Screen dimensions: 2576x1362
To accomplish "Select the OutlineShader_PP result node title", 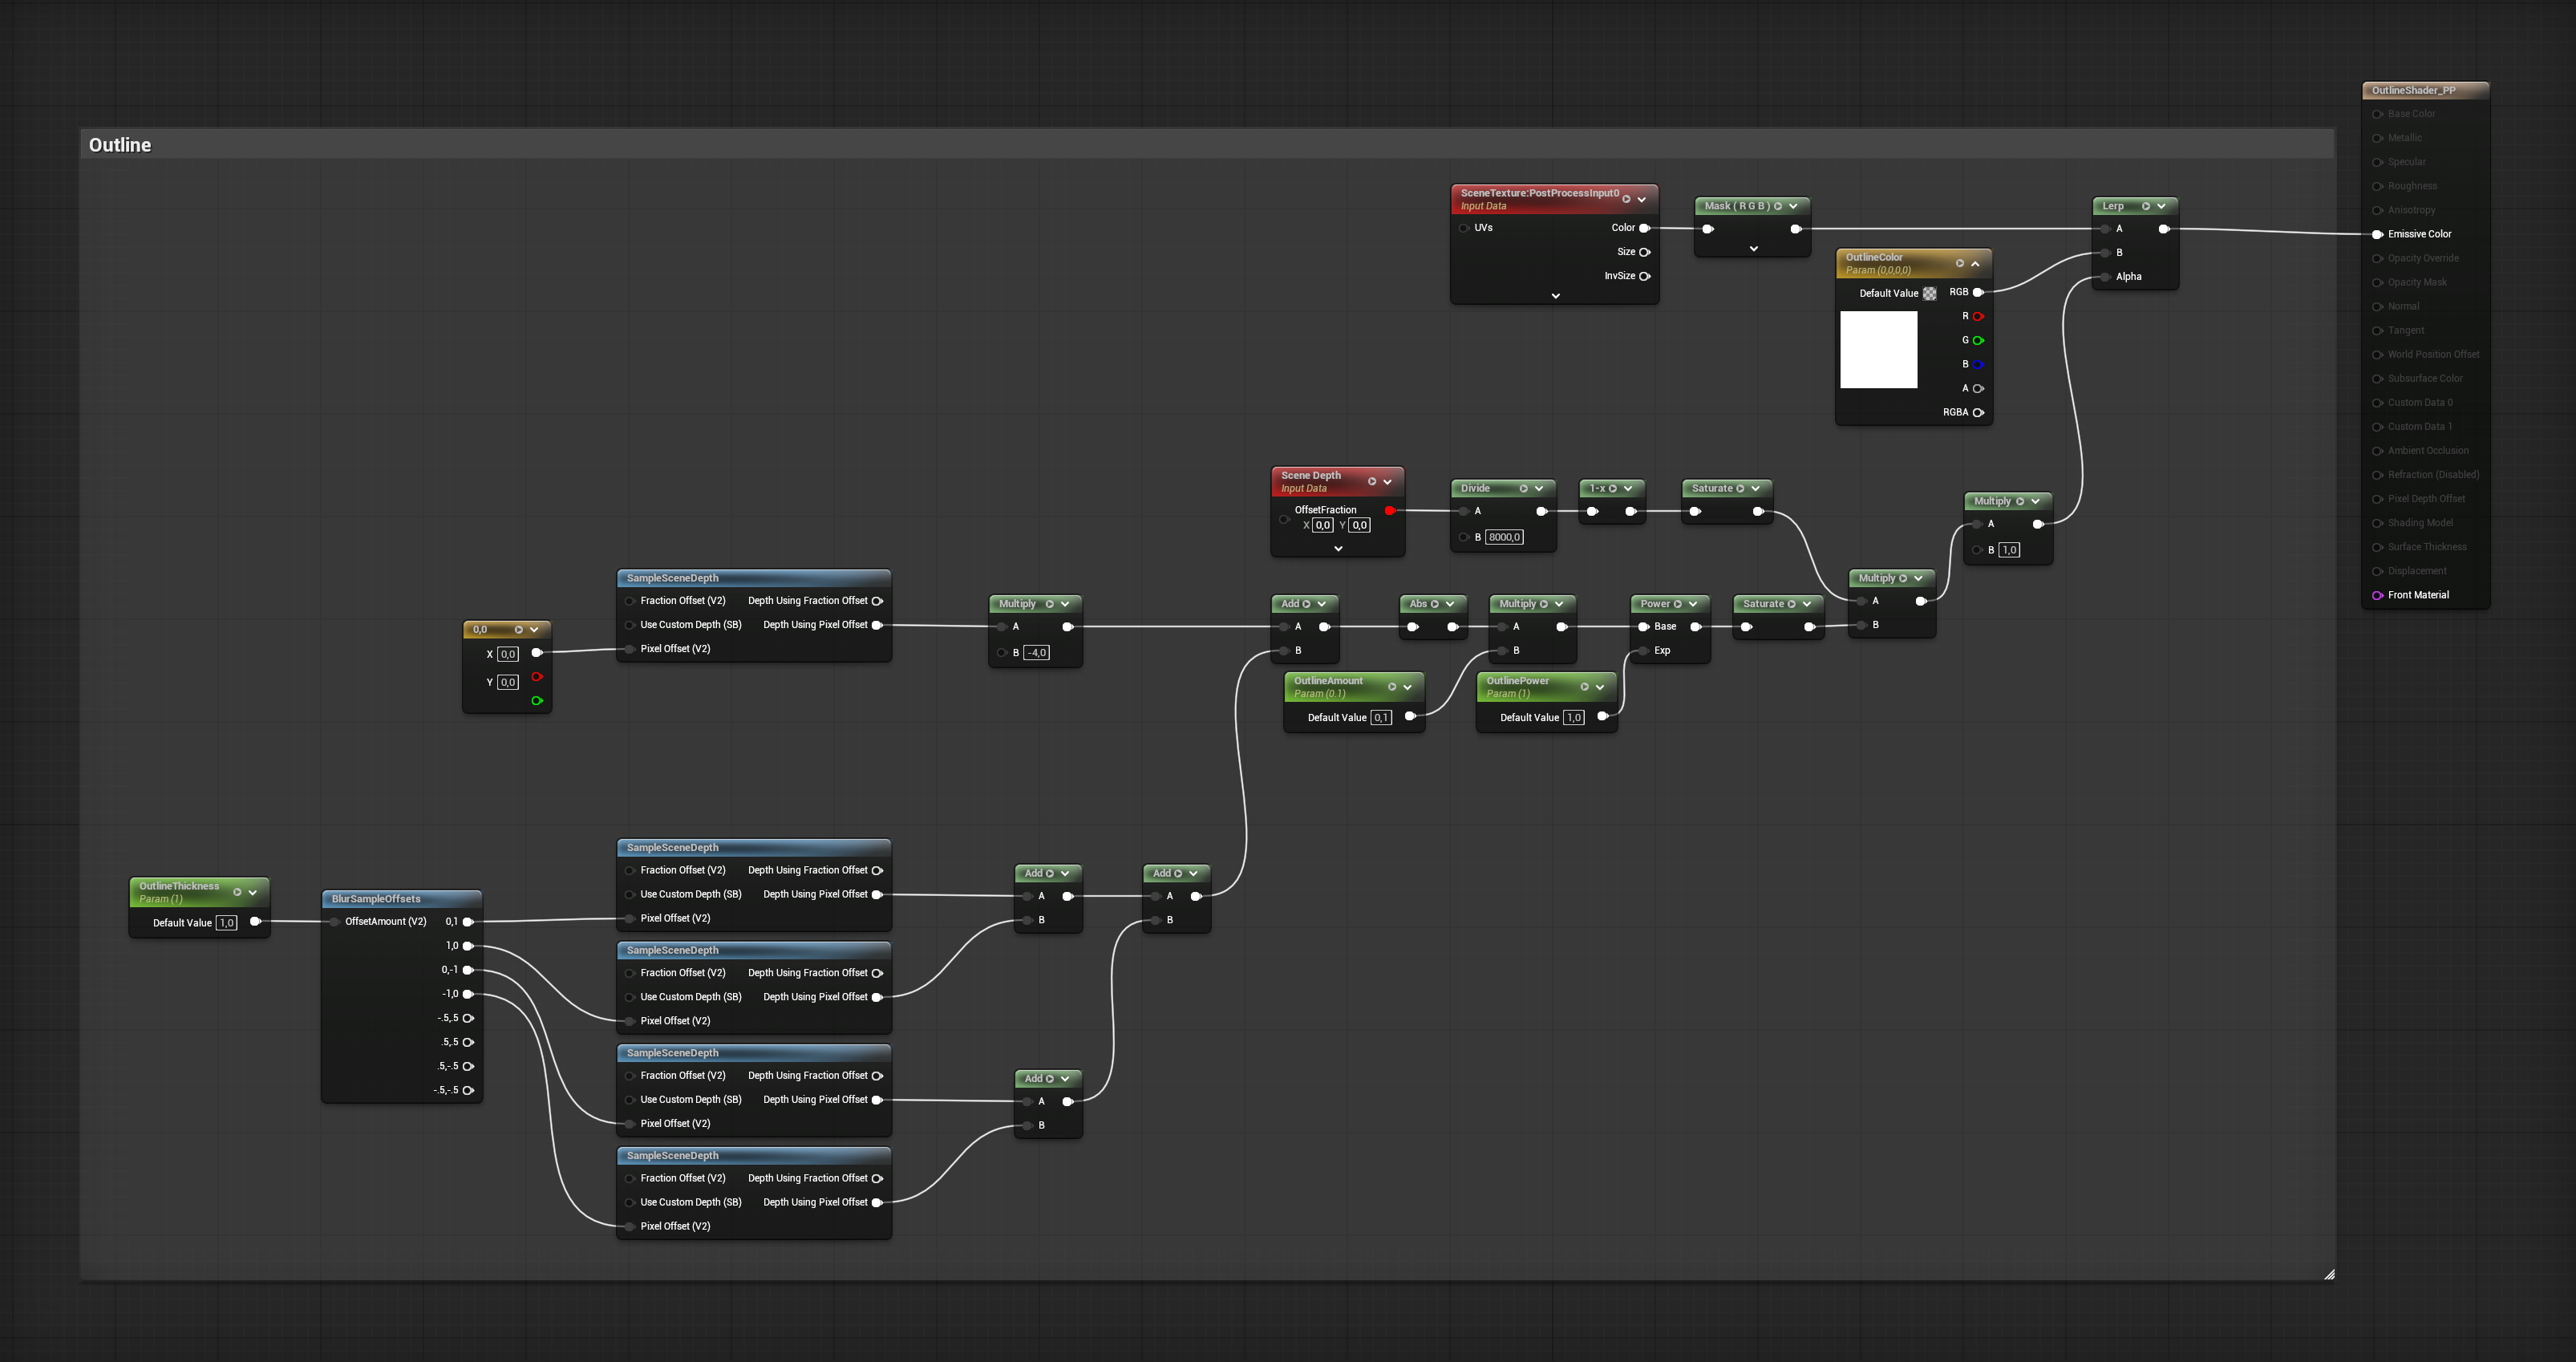I will [x=2413, y=91].
